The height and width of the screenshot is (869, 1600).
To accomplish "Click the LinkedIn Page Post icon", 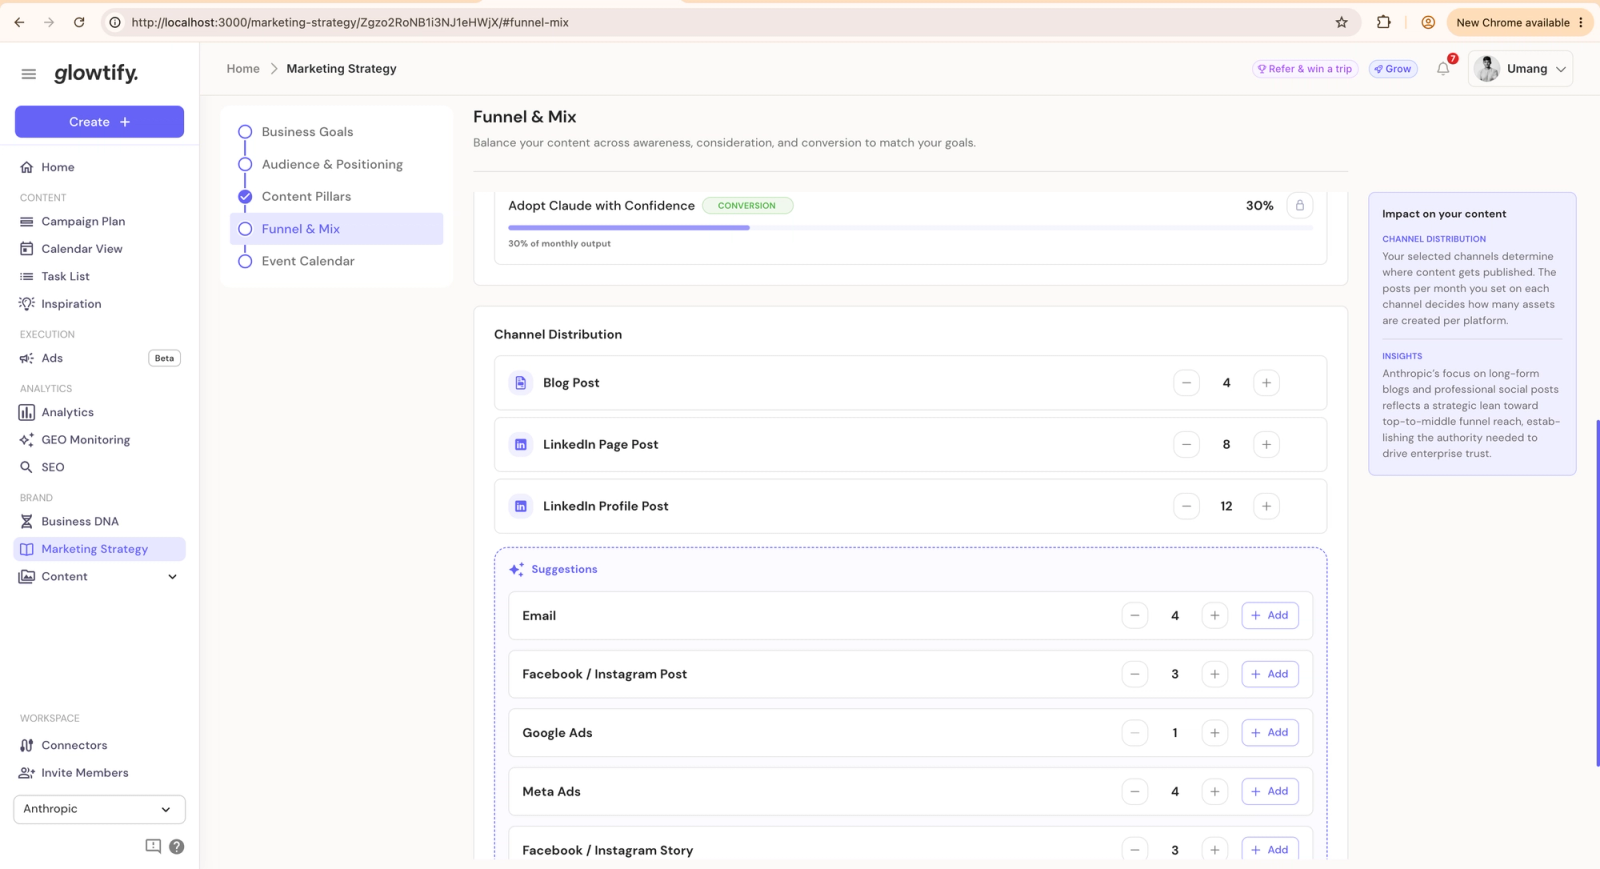I will click(520, 445).
